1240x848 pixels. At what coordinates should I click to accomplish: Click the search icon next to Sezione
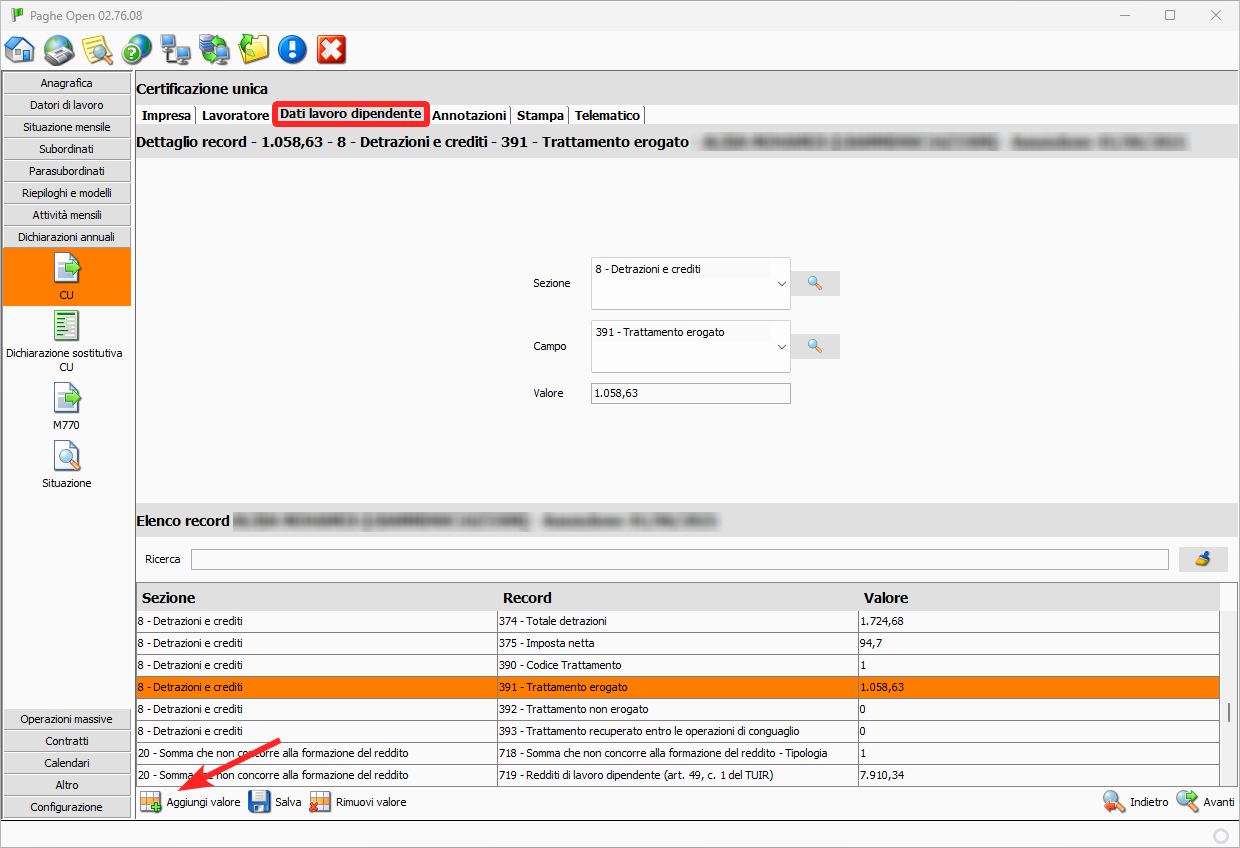point(815,283)
